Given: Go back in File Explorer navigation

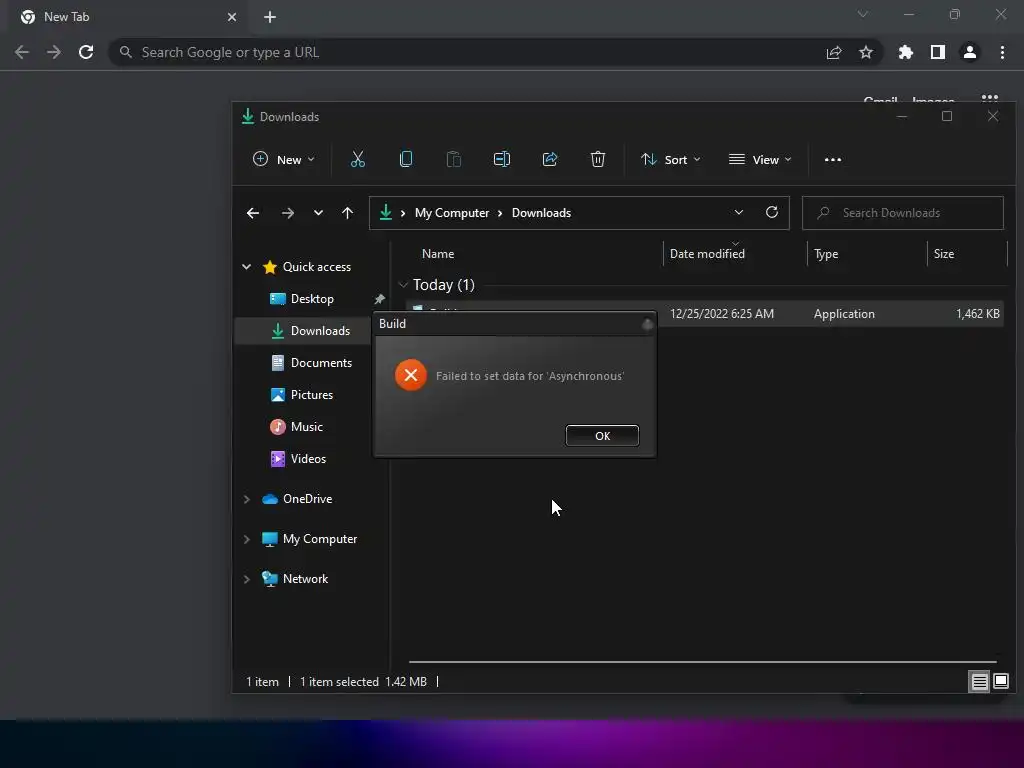Looking at the screenshot, I should tap(253, 213).
